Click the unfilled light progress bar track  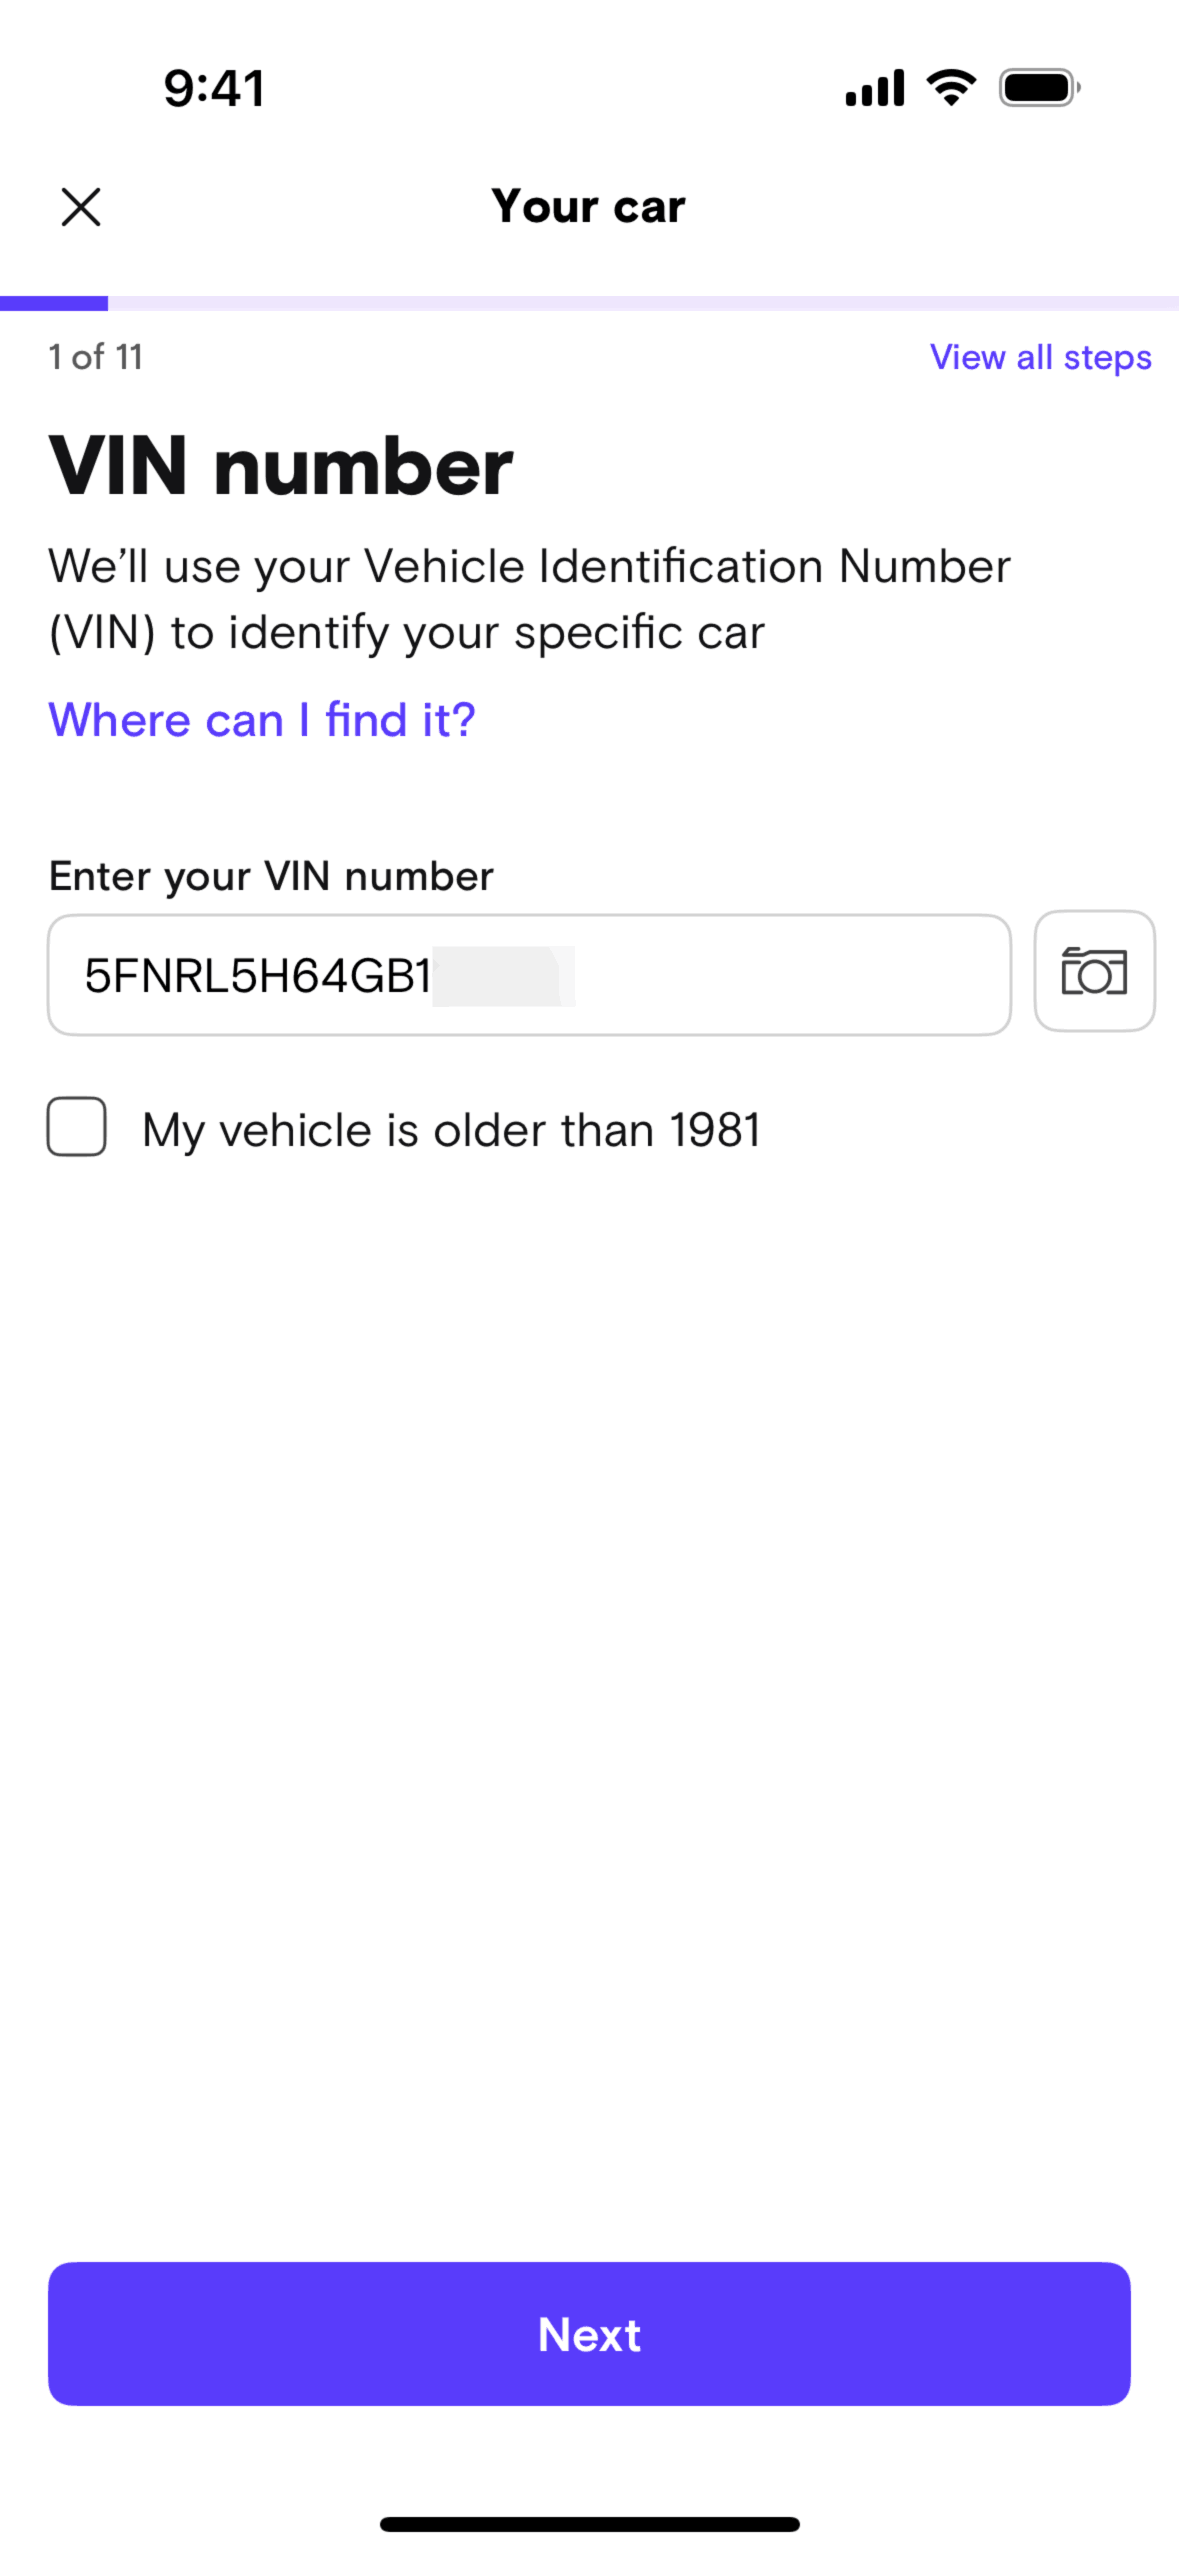[642, 303]
